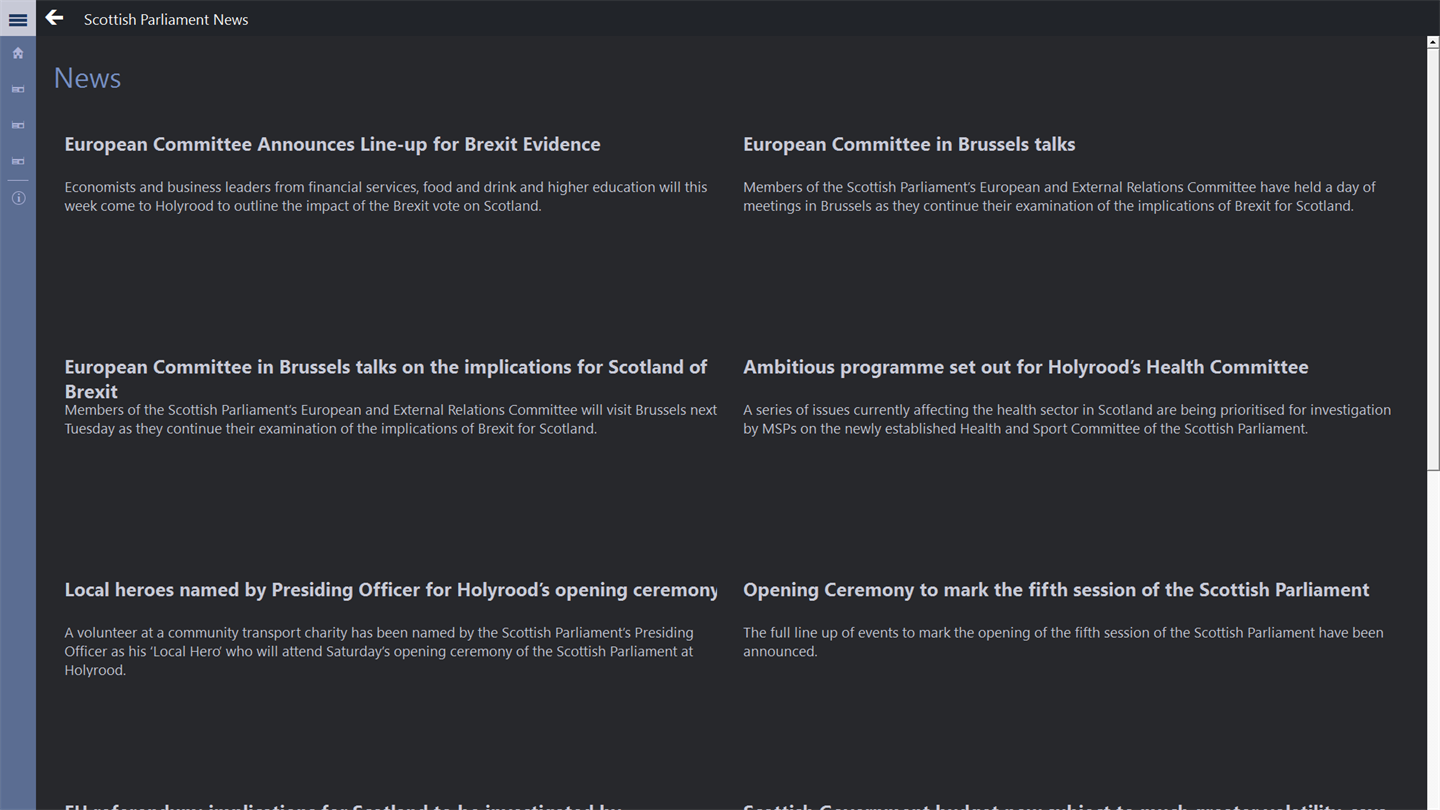
Task: Open 'Local heroes named by Presiding Officer' article
Action: 390,590
